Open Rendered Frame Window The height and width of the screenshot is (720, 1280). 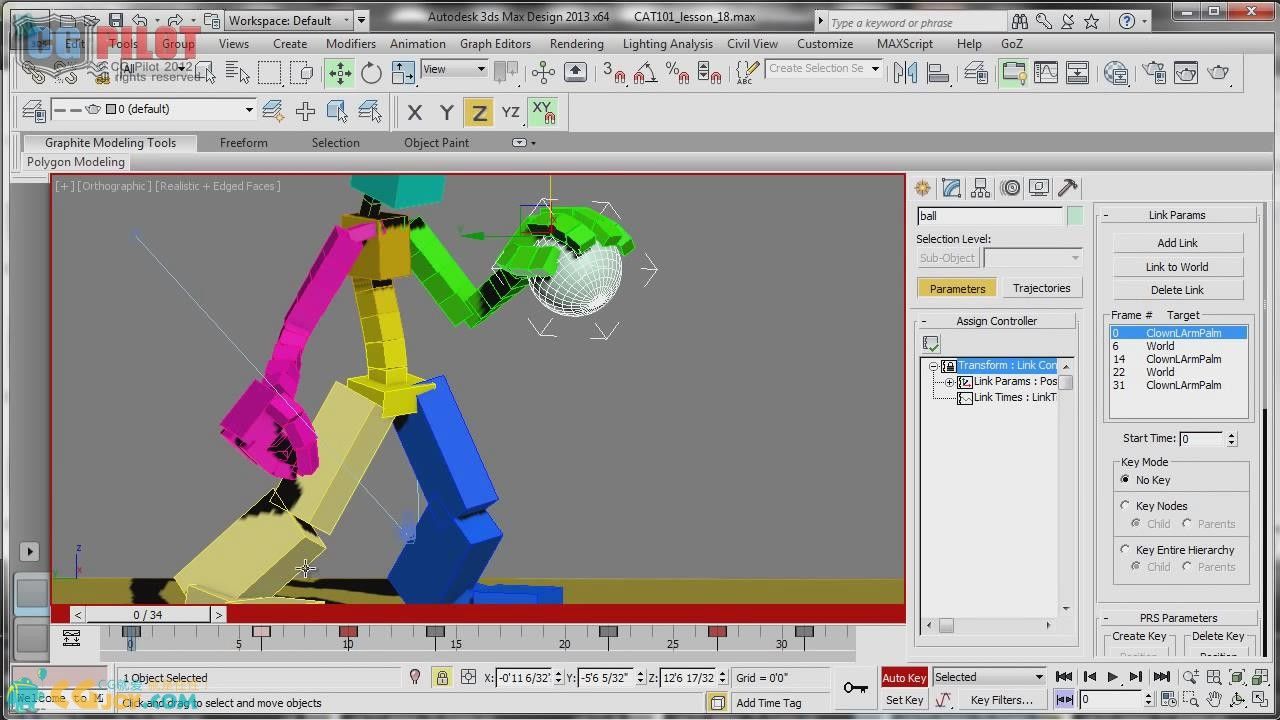tap(1185, 72)
